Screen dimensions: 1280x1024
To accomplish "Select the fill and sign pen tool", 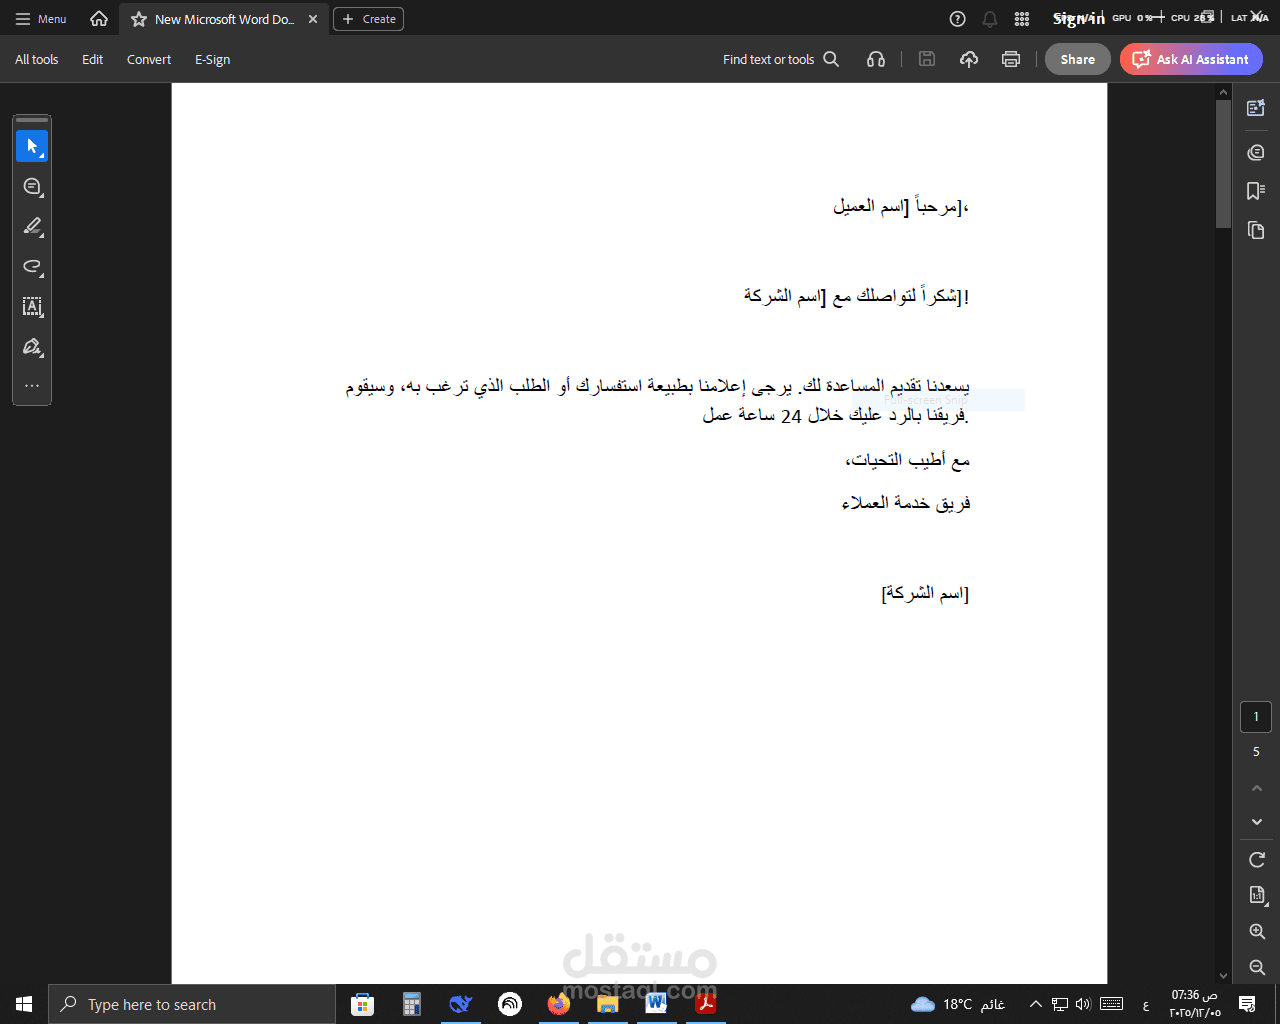I will pyautogui.click(x=32, y=347).
